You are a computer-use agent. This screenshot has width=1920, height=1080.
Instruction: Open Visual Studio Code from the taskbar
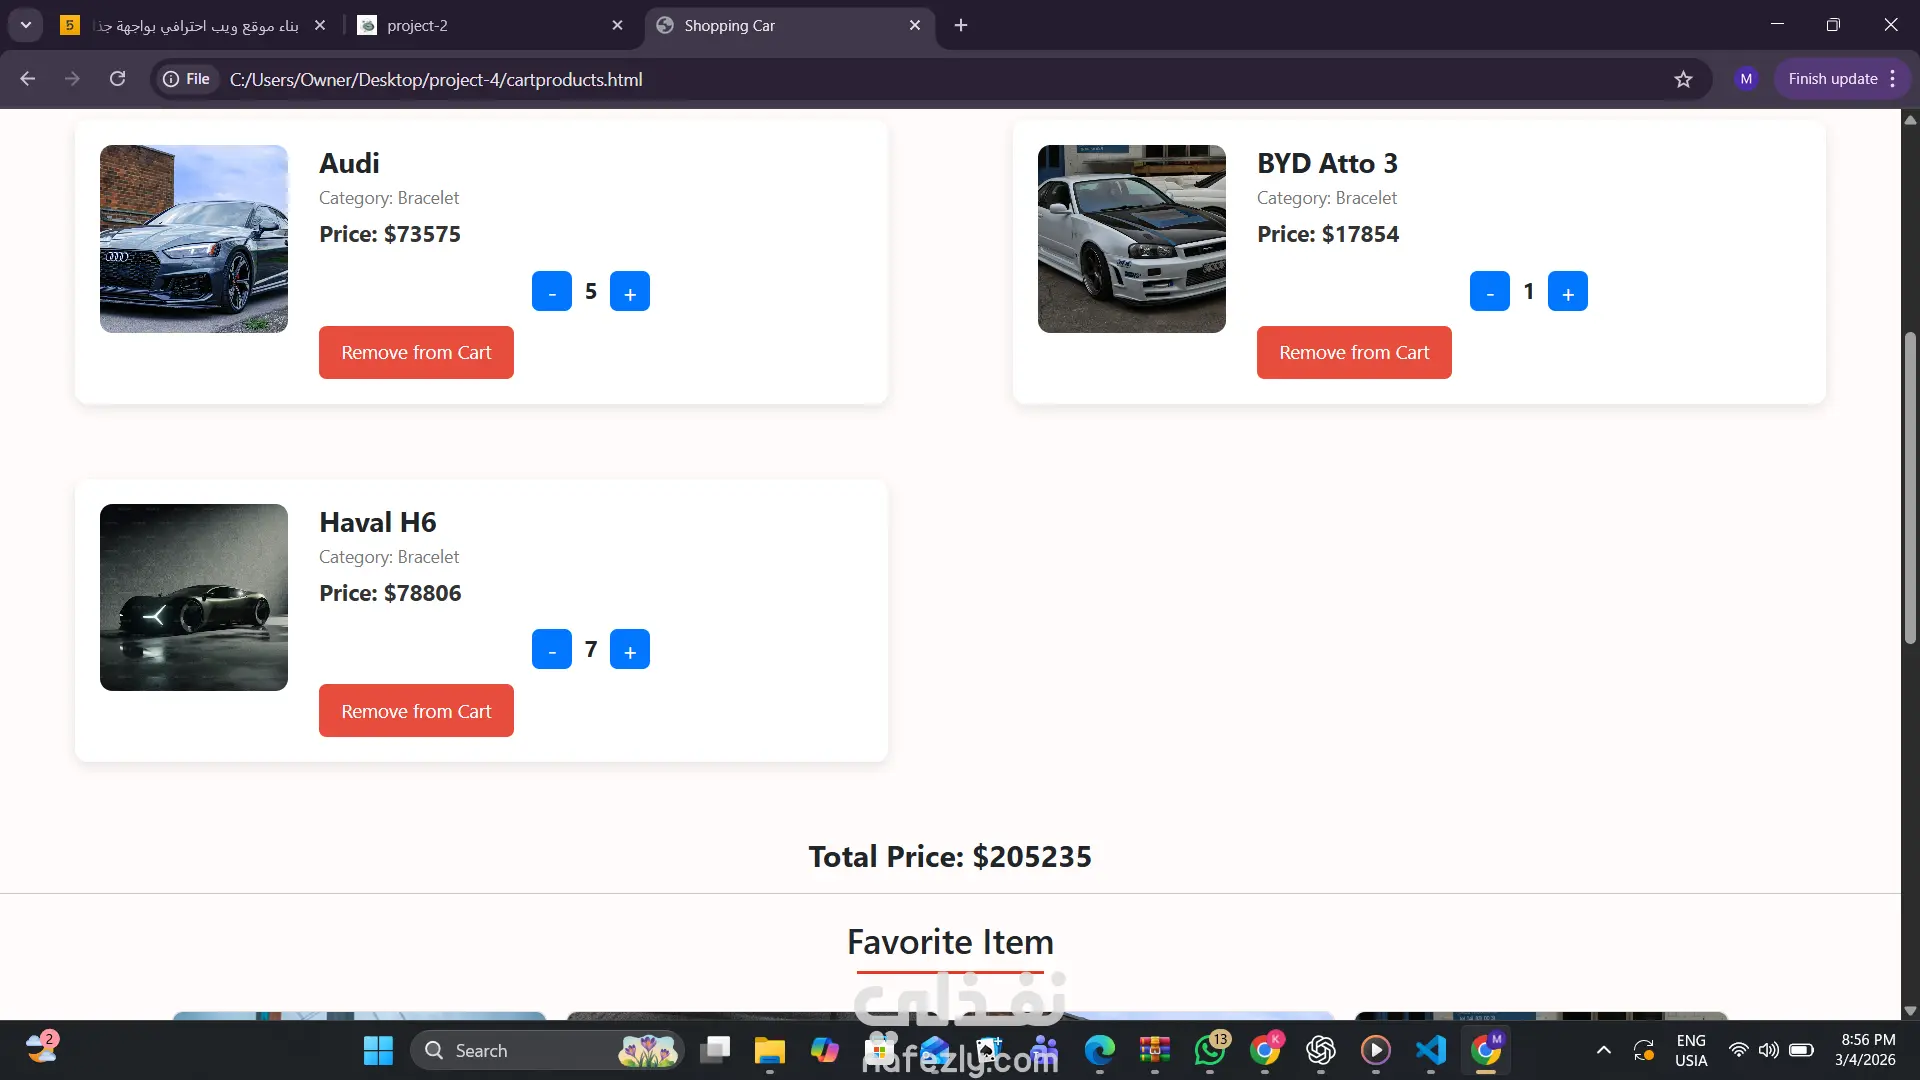pos(1431,1050)
